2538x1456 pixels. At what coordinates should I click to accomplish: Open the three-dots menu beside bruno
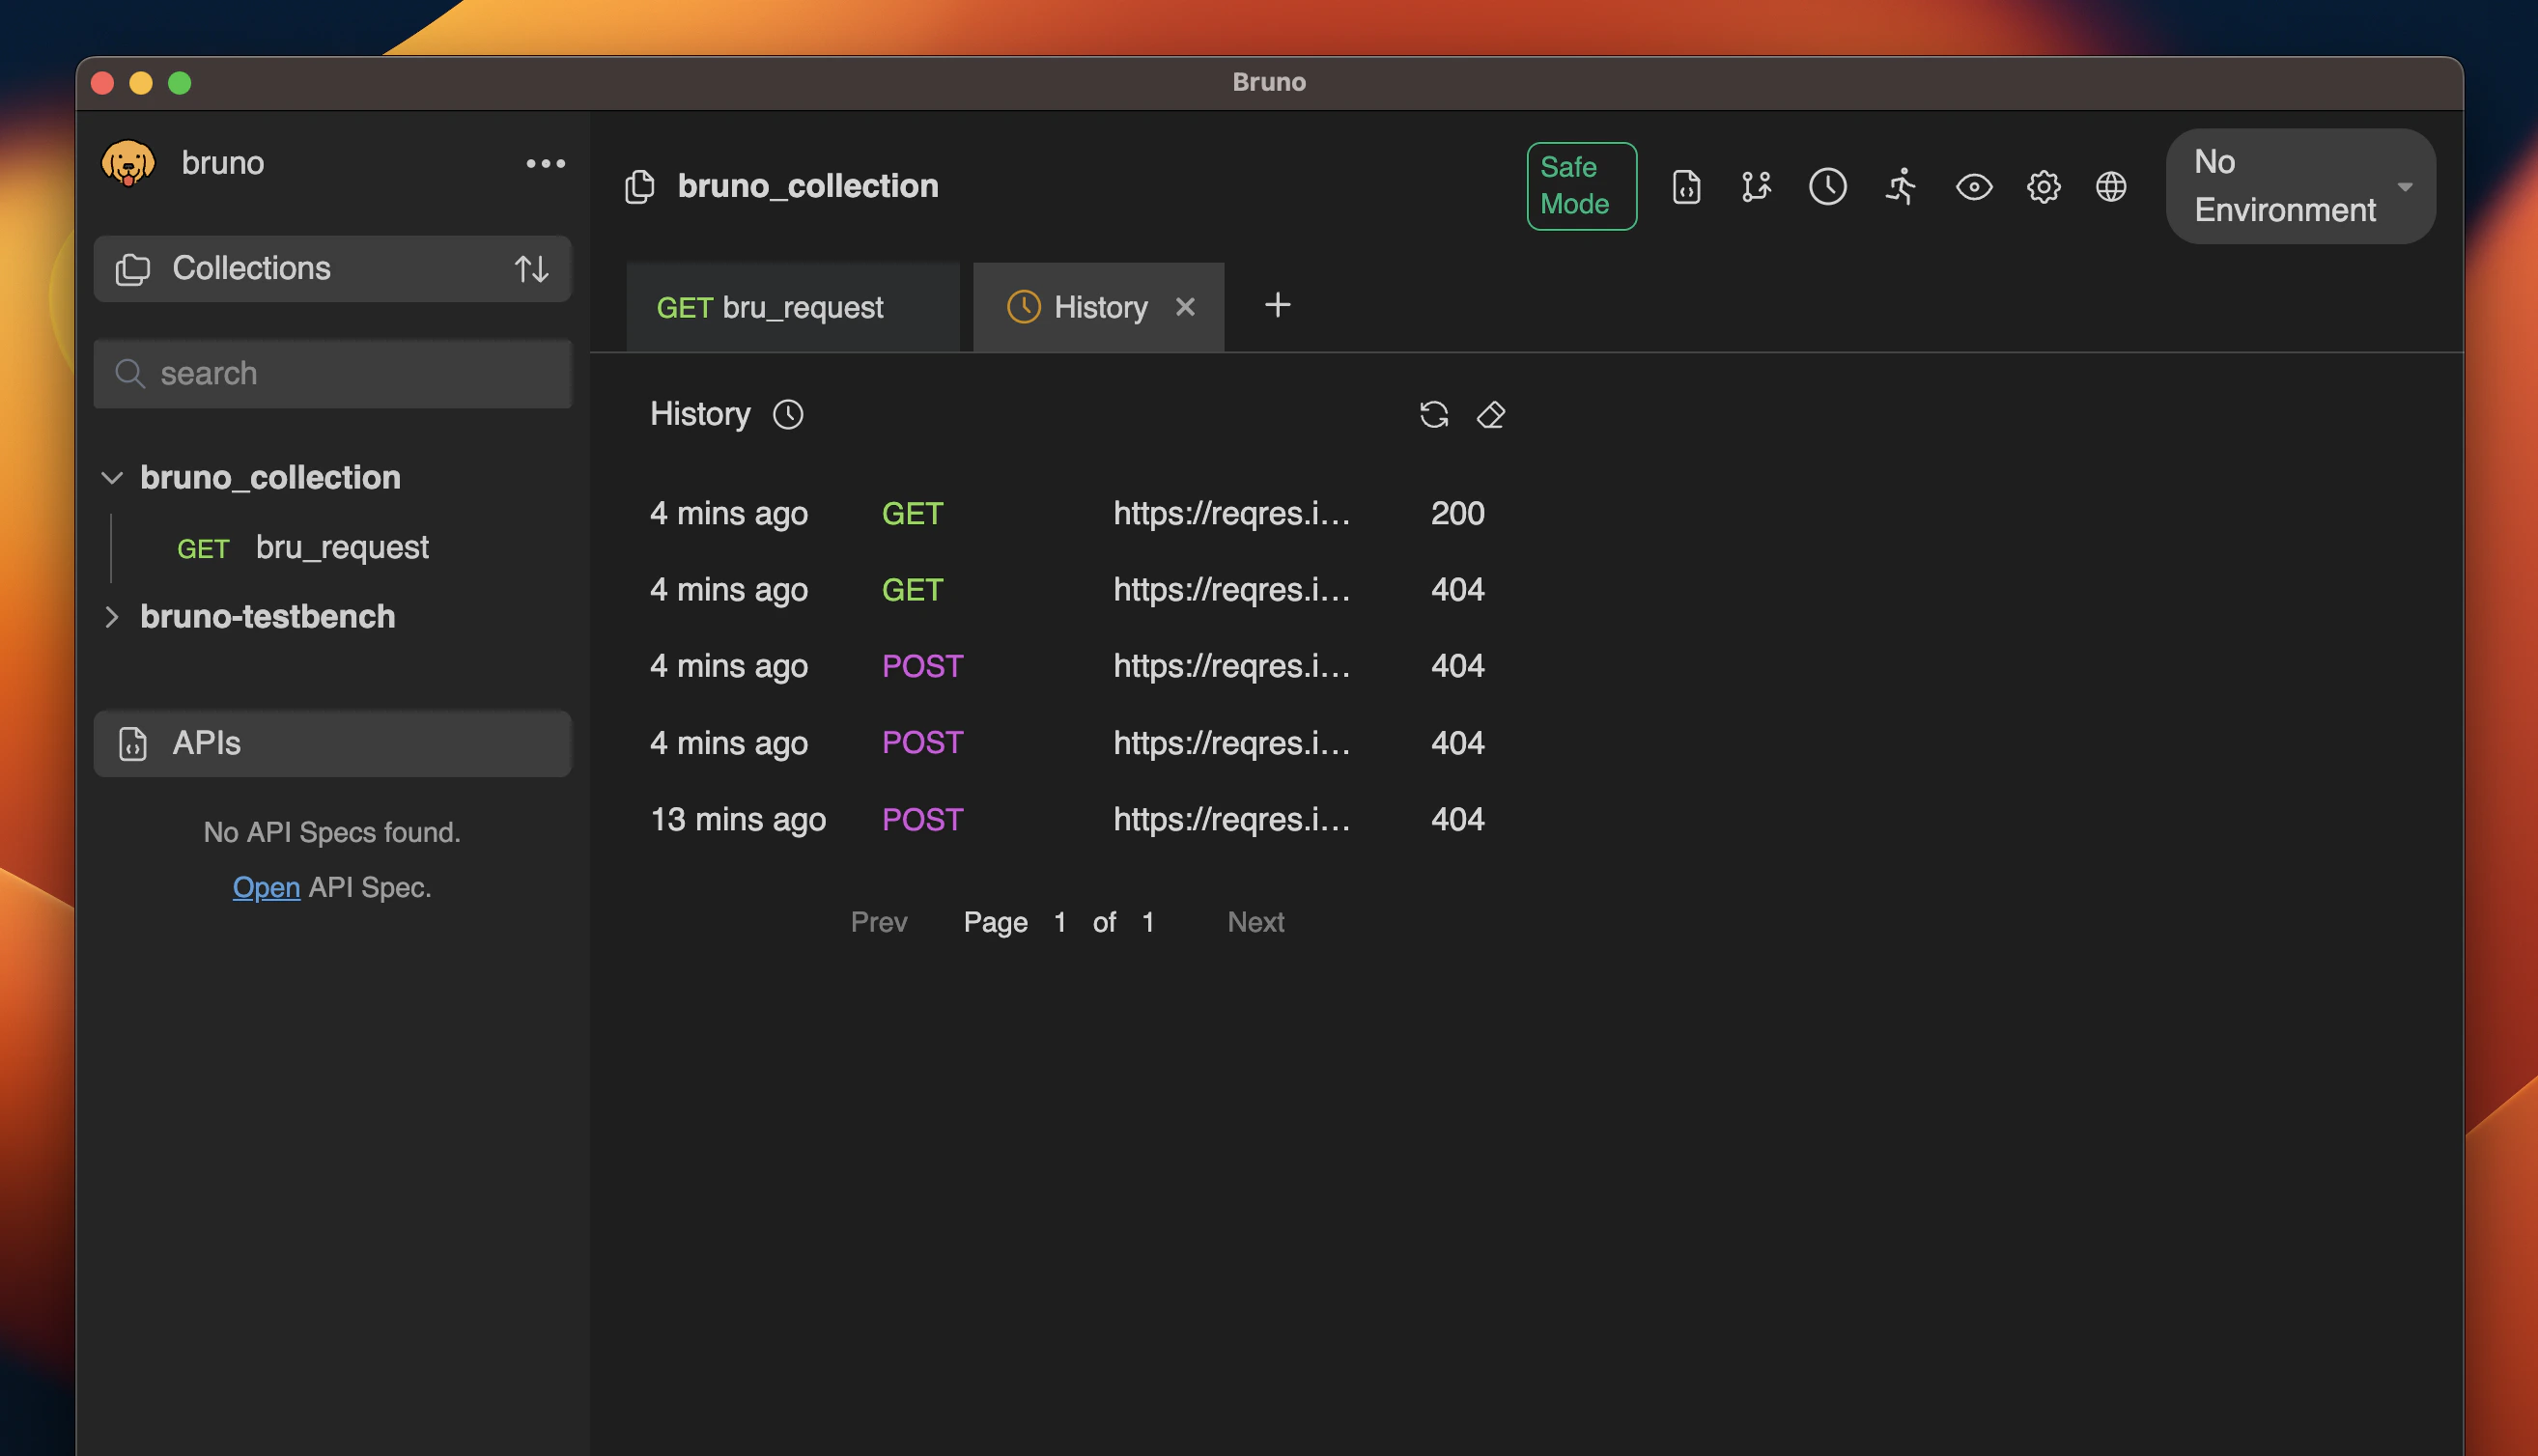coord(545,164)
